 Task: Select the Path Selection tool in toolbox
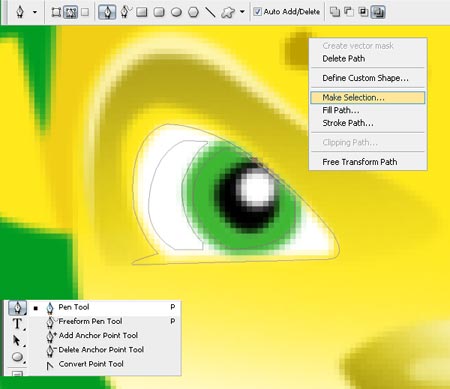[17, 341]
